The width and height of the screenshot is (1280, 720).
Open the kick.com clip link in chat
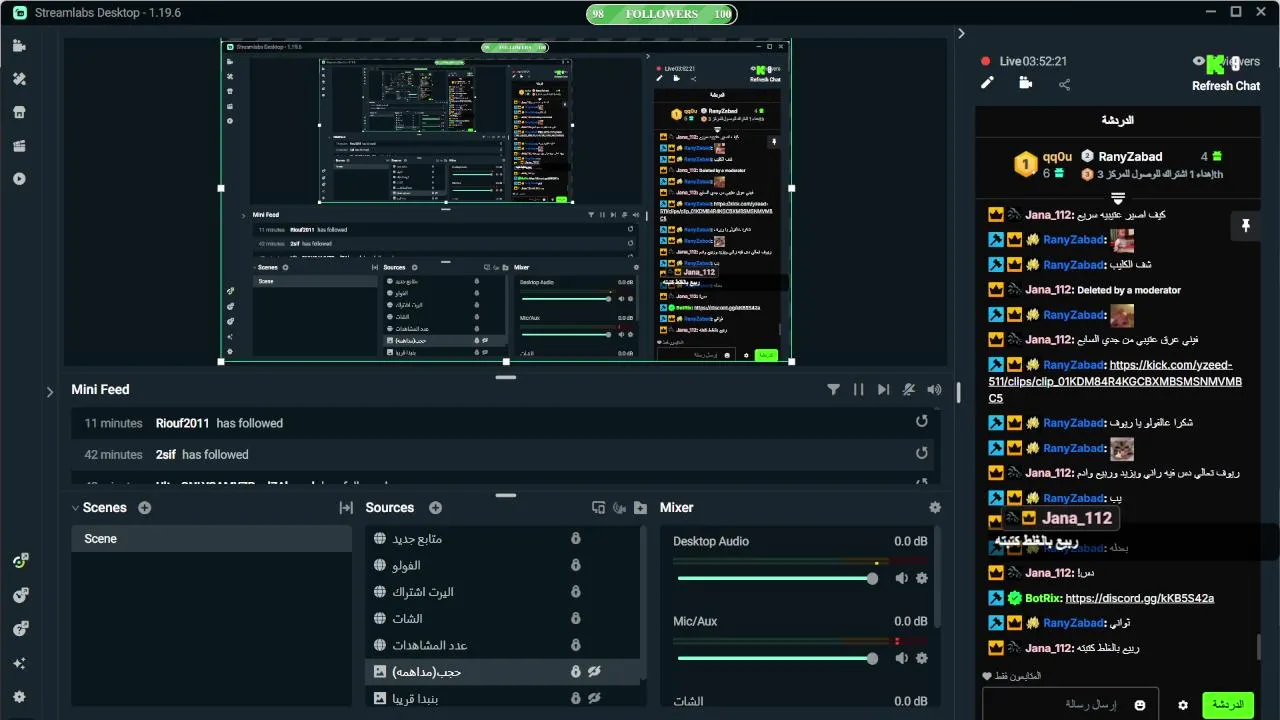coord(1116,381)
